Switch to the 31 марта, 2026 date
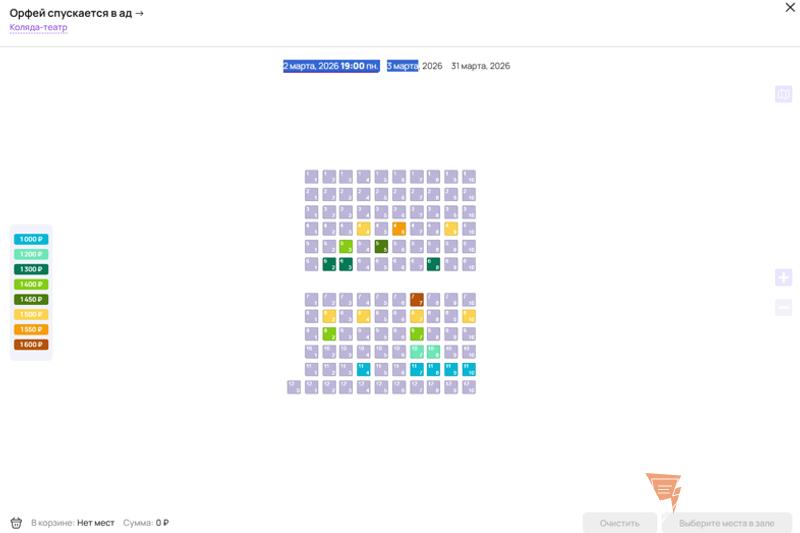 pos(480,66)
